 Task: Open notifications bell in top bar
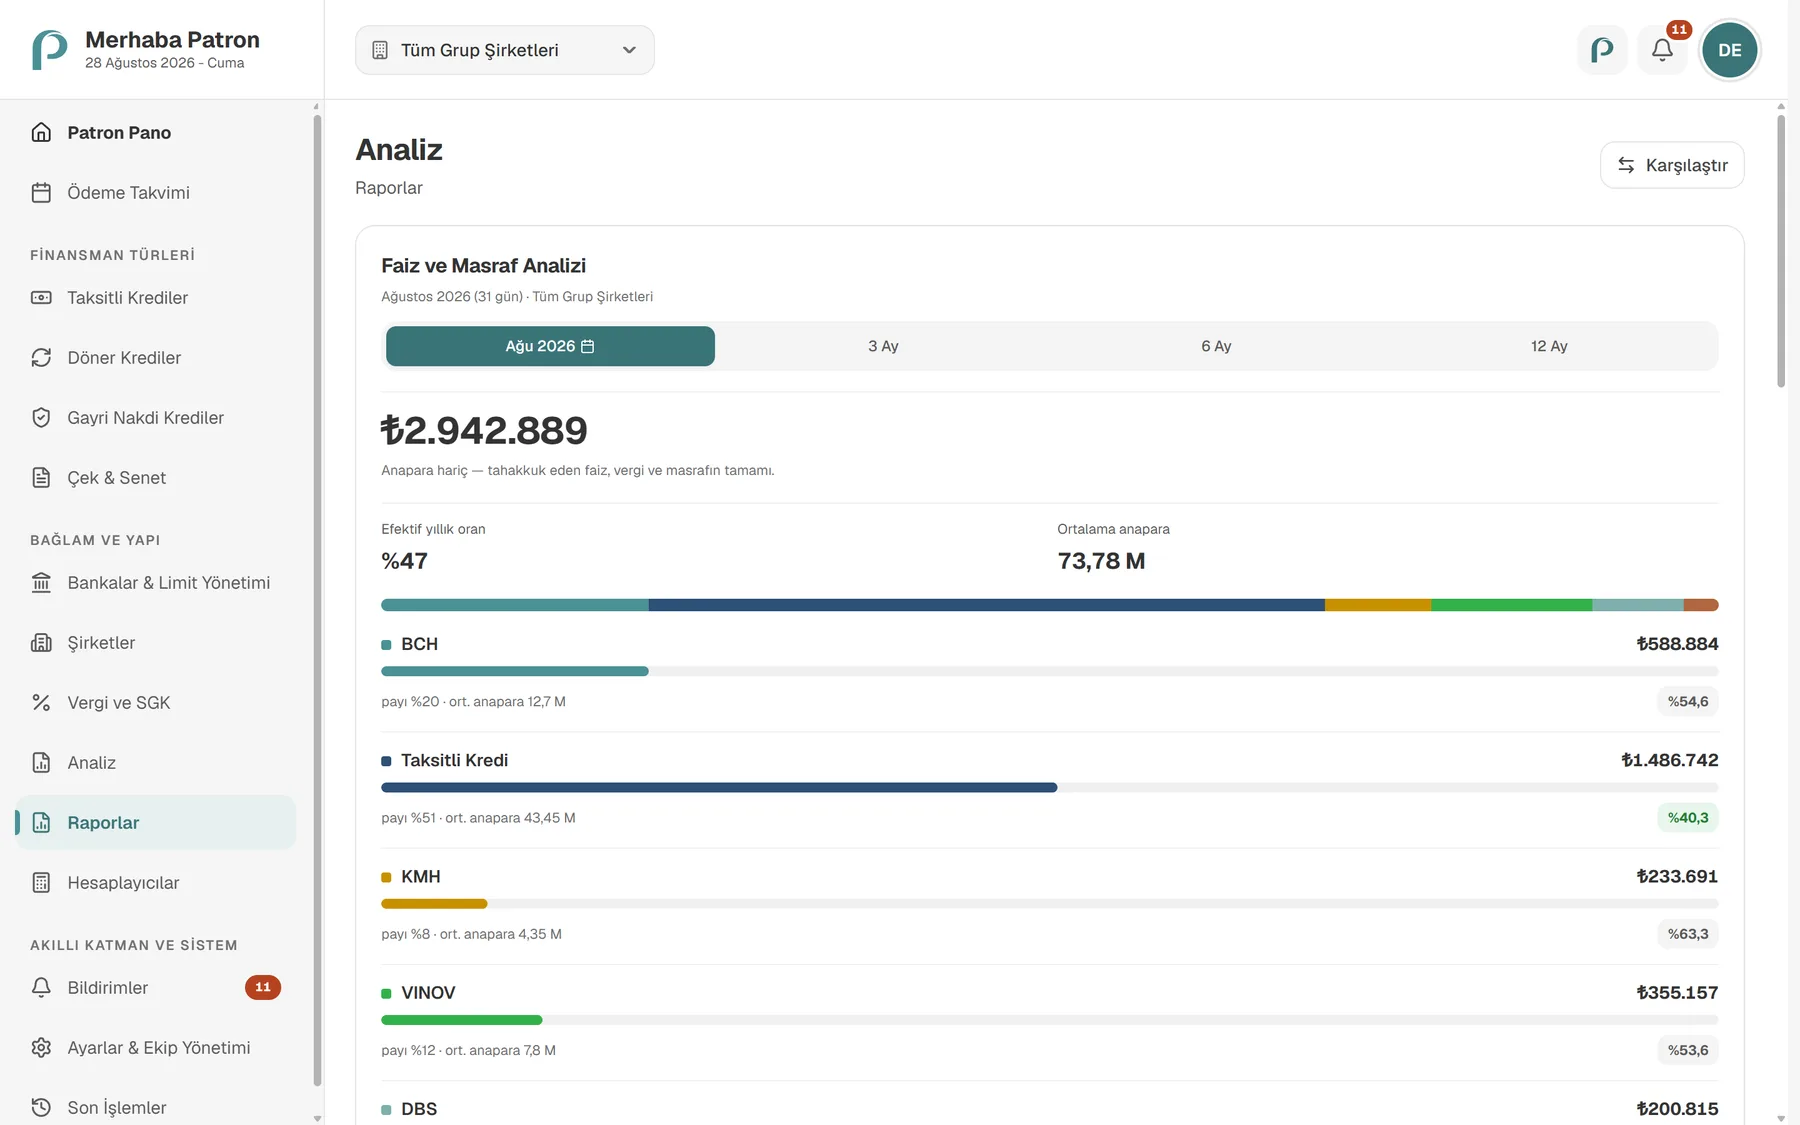tap(1663, 50)
